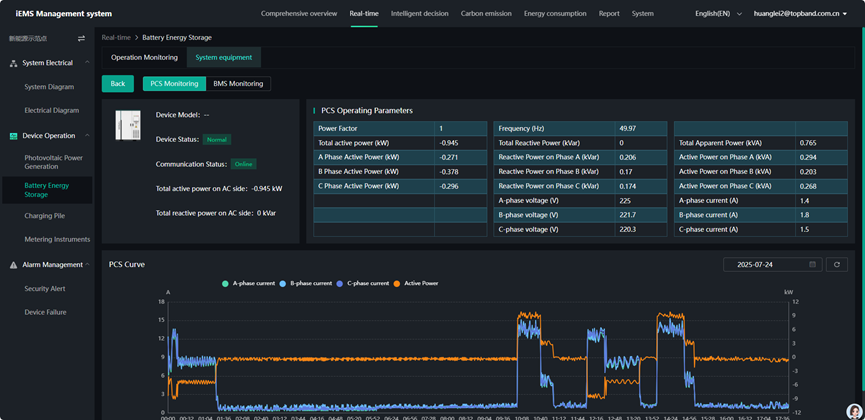Switch to BMS Monitoring view
Screen dimensions: 865x420
pyautogui.click(x=238, y=84)
